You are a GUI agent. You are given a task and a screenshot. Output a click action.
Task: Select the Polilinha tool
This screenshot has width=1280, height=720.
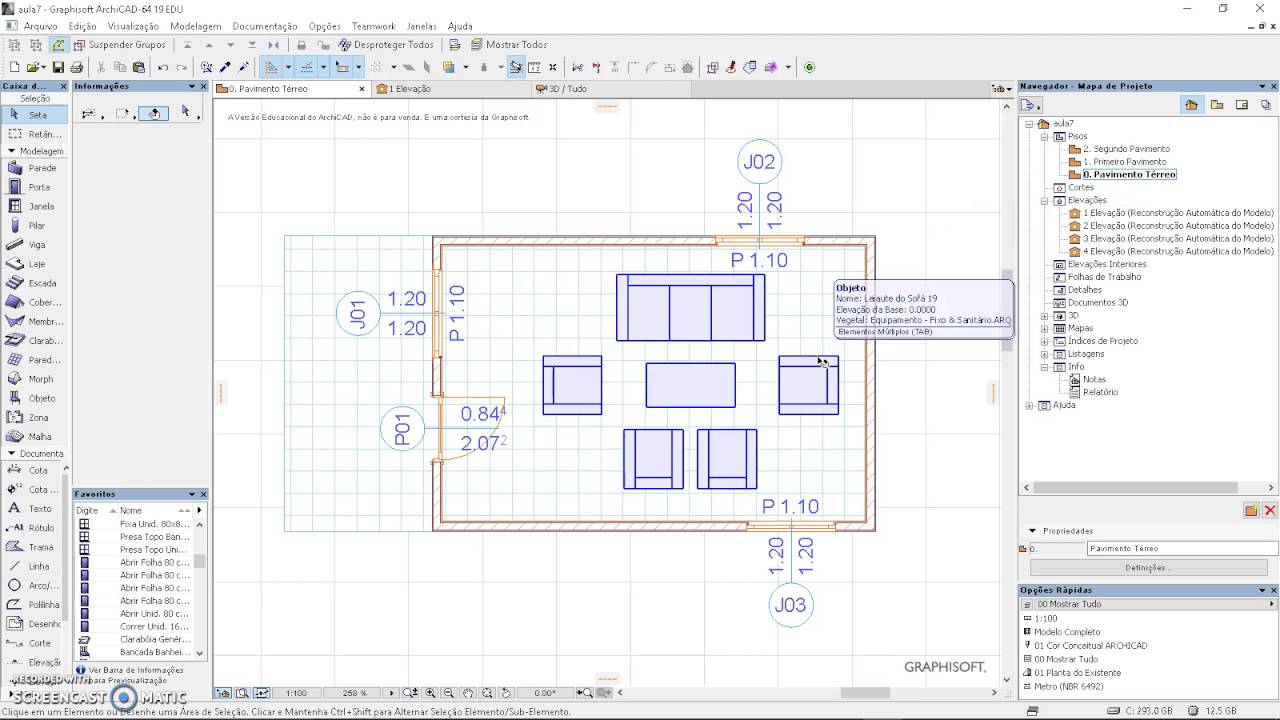(x=32, y=604)
